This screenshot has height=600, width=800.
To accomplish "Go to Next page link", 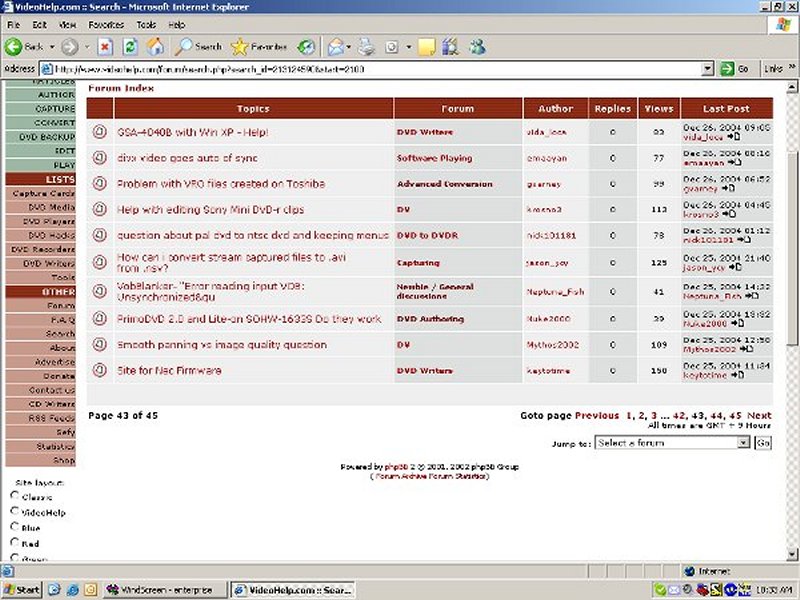I will coord(759,415).
